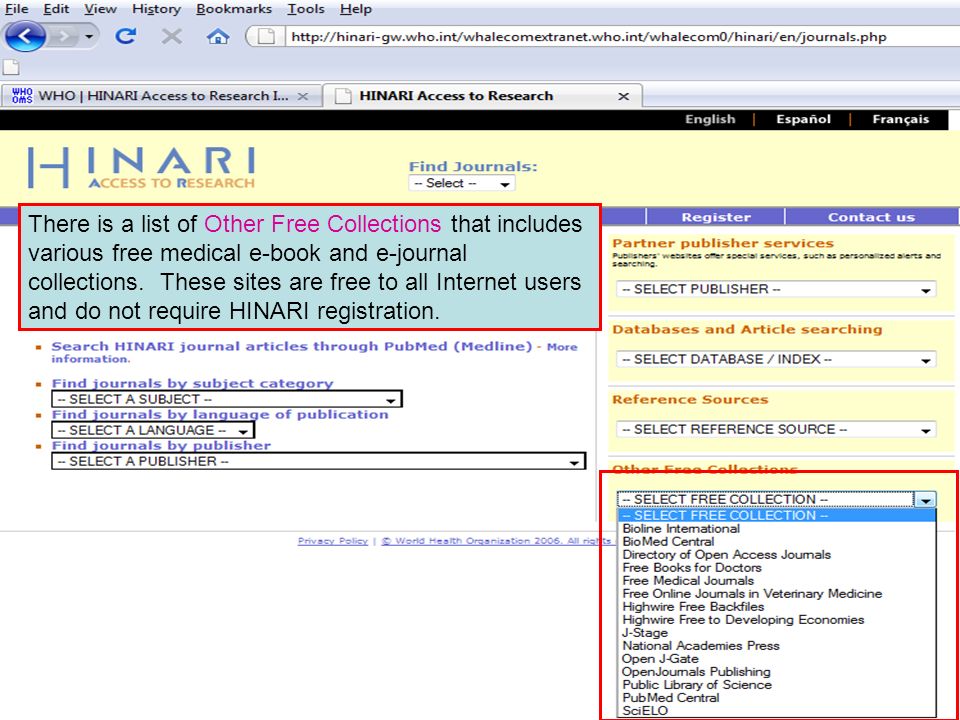Open the File menu

coord(17,9)
